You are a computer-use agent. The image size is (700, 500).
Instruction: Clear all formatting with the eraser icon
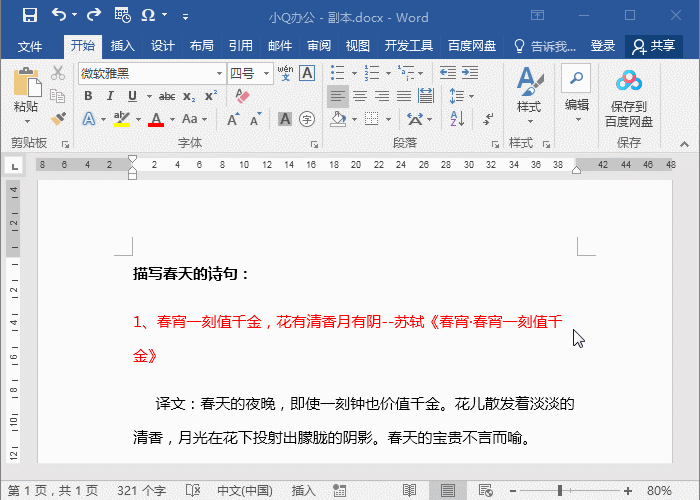pyautogui.click(x=242, y=96)
